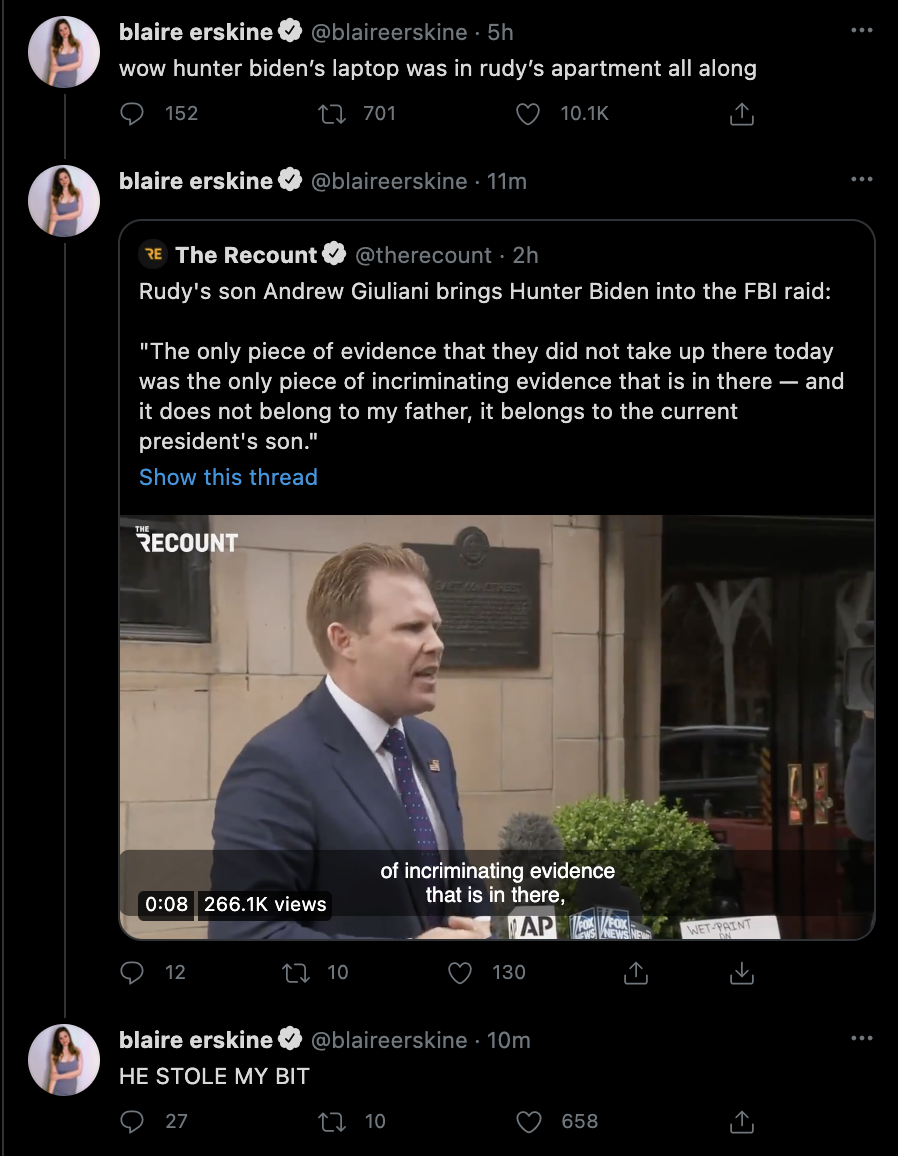
Task: Play the Andrew Giuliani video
Action: 497,727
